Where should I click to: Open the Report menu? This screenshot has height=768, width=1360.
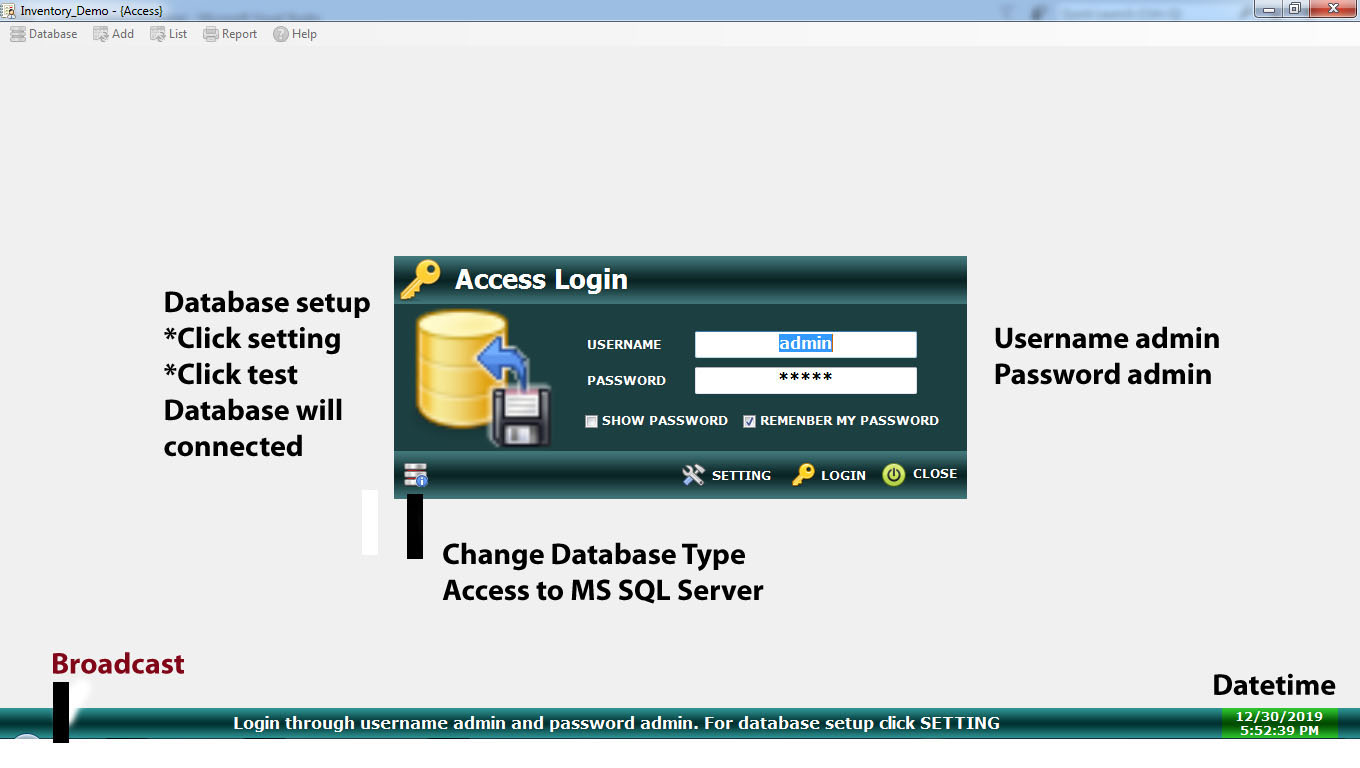[230, 33]
